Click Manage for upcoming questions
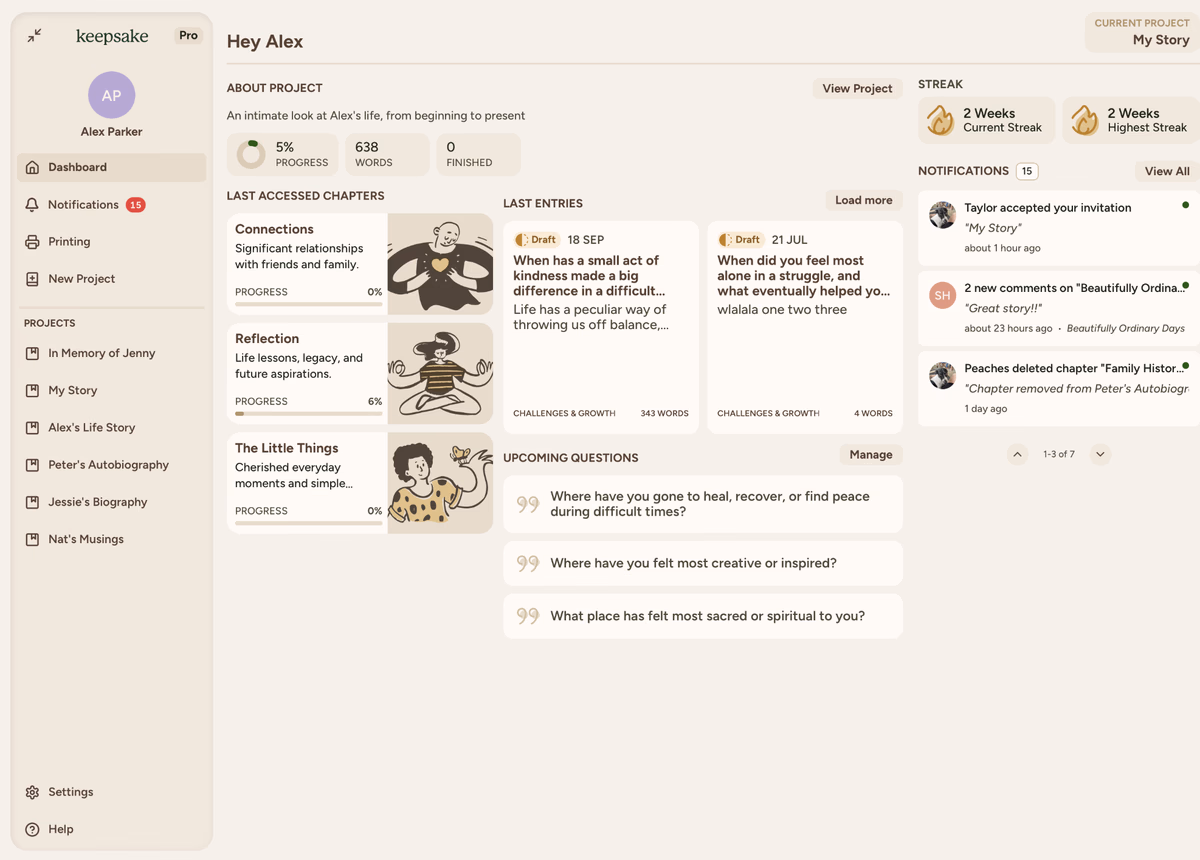The image size is (1200, 860). (x=870, y=454)
